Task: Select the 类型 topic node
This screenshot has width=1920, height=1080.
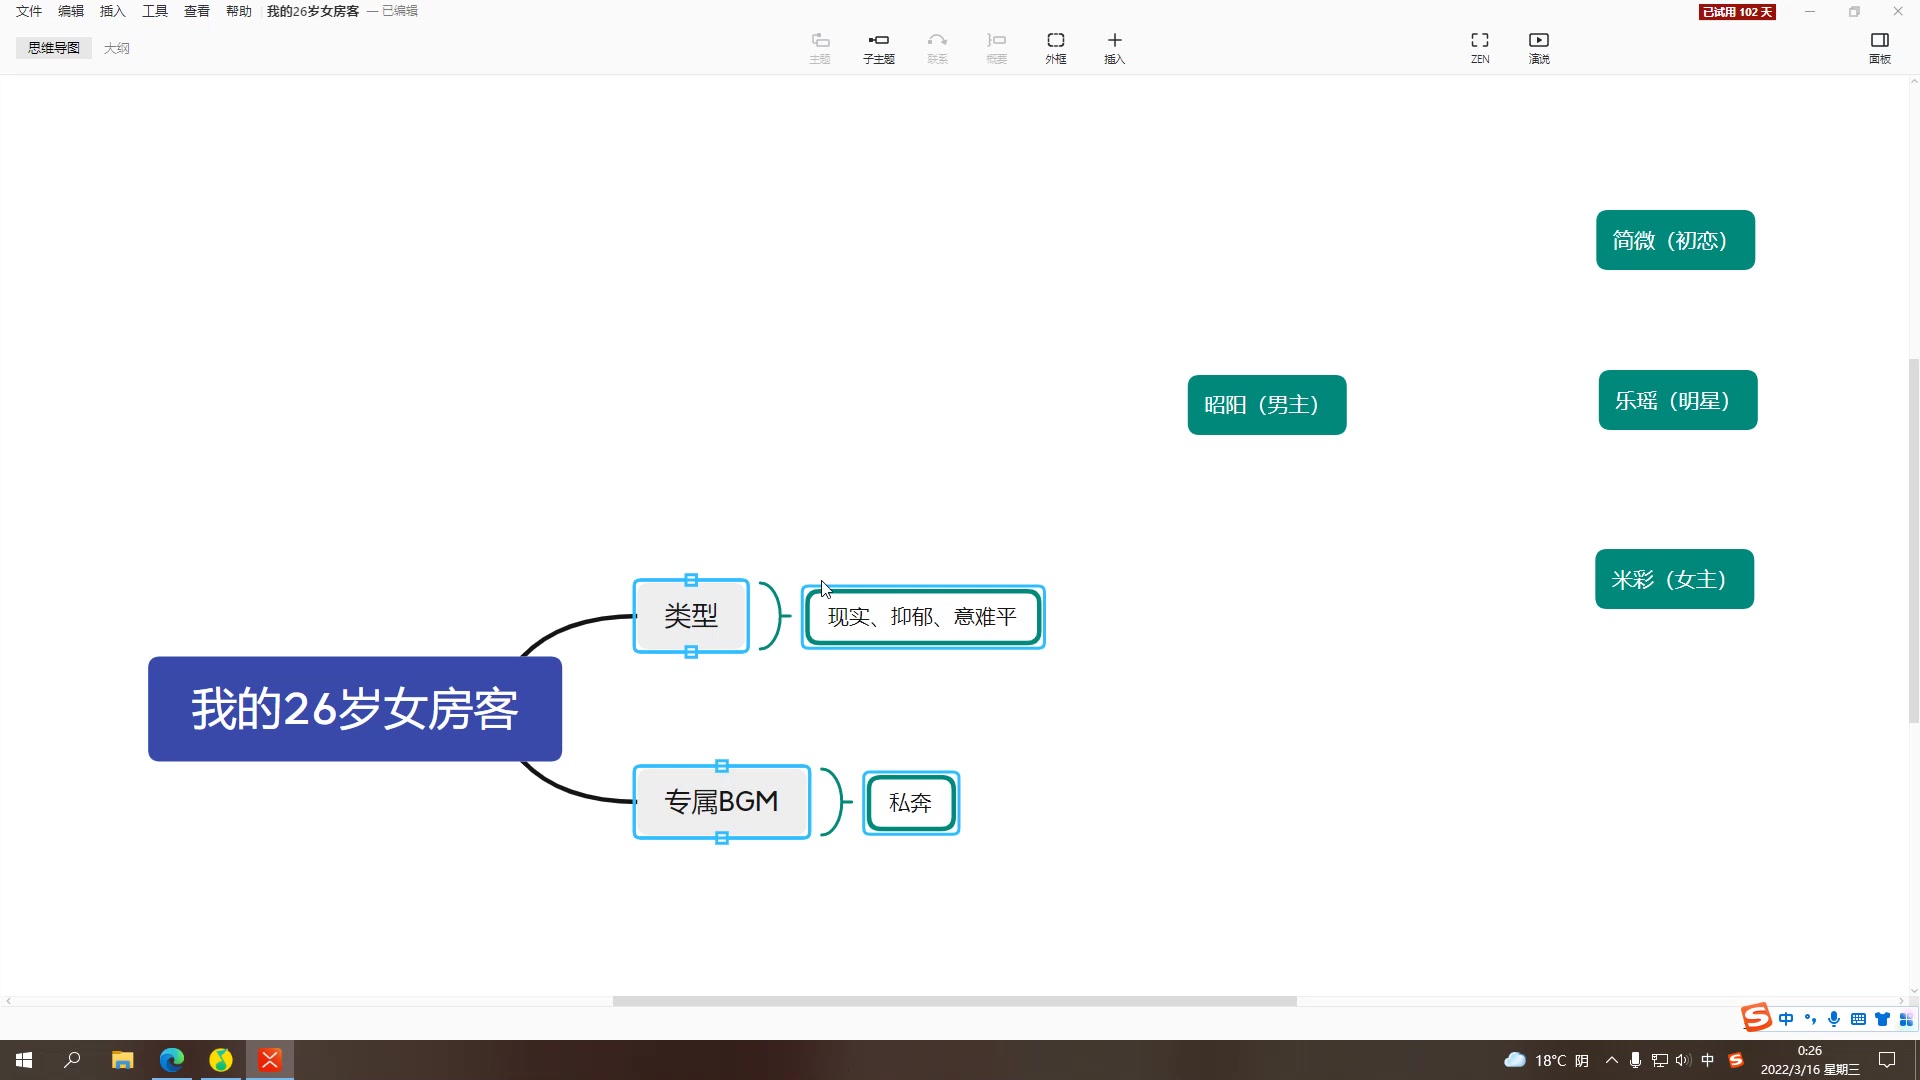Action: pos(691,616)
